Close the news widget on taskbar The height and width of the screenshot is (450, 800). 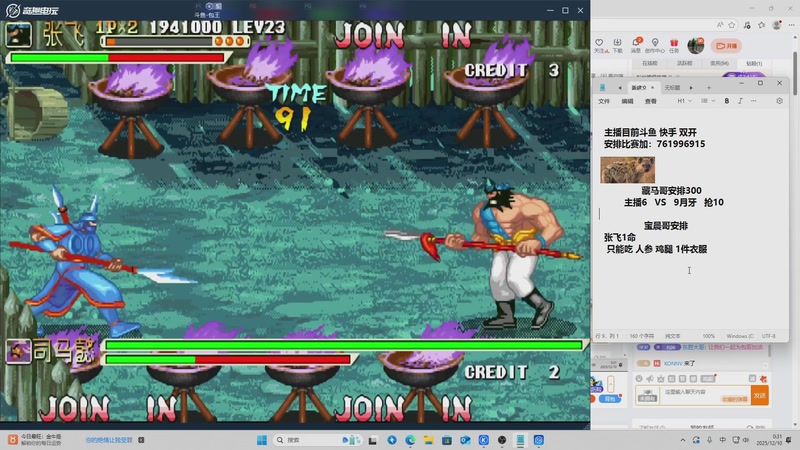point(141,440)
